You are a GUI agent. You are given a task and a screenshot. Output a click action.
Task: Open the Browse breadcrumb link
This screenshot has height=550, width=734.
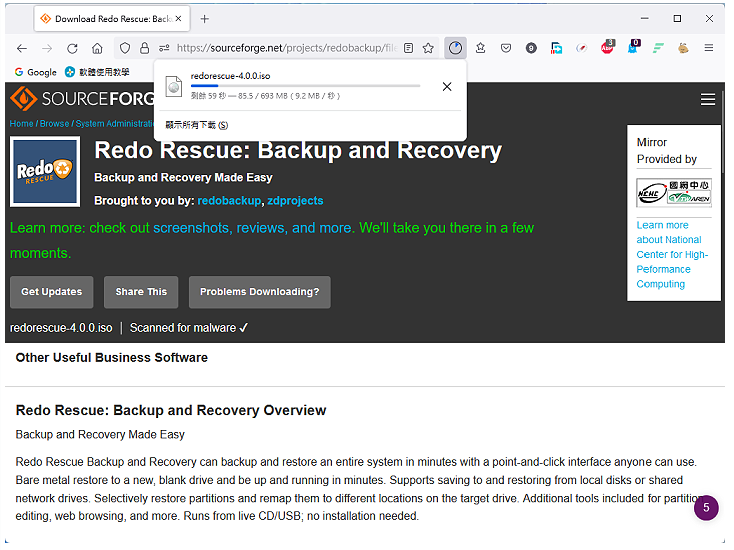coord(54,124)
